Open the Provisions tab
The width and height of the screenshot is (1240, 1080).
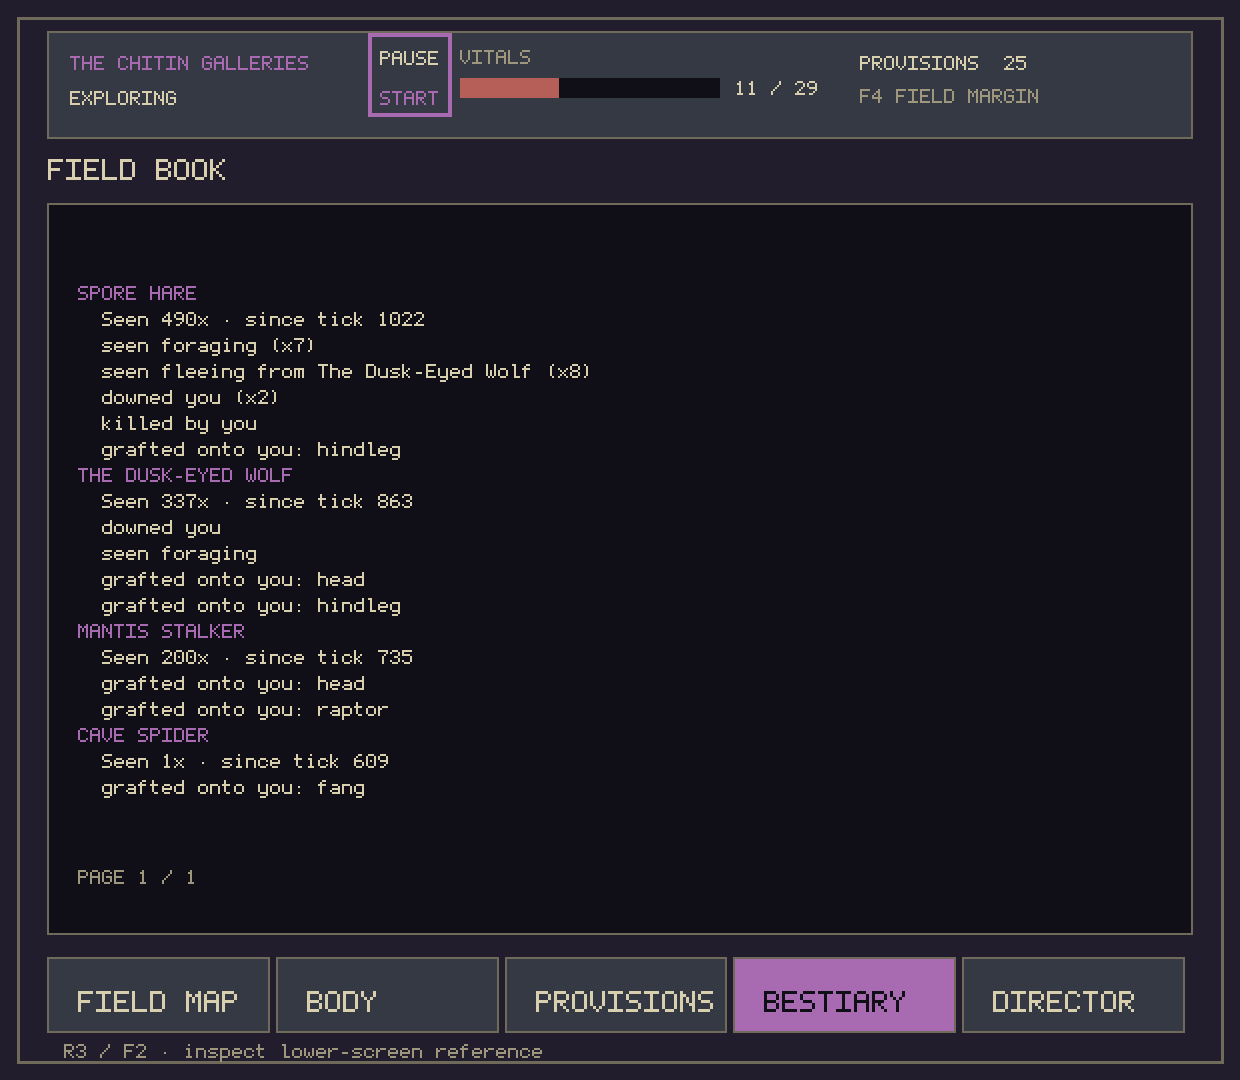[616, 995]
